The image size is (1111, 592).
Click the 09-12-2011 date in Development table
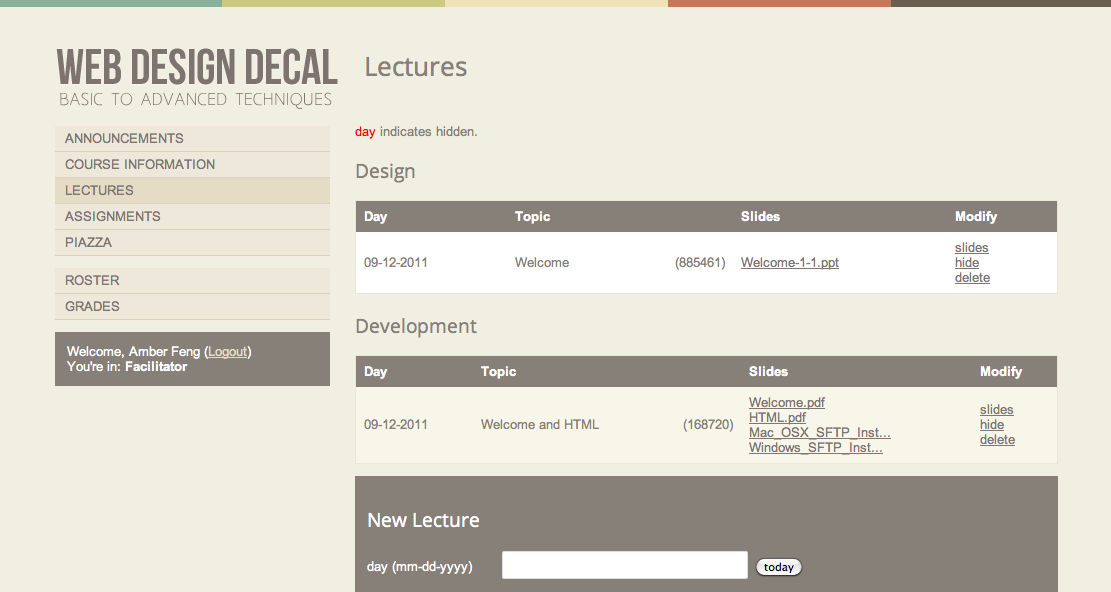396,425
